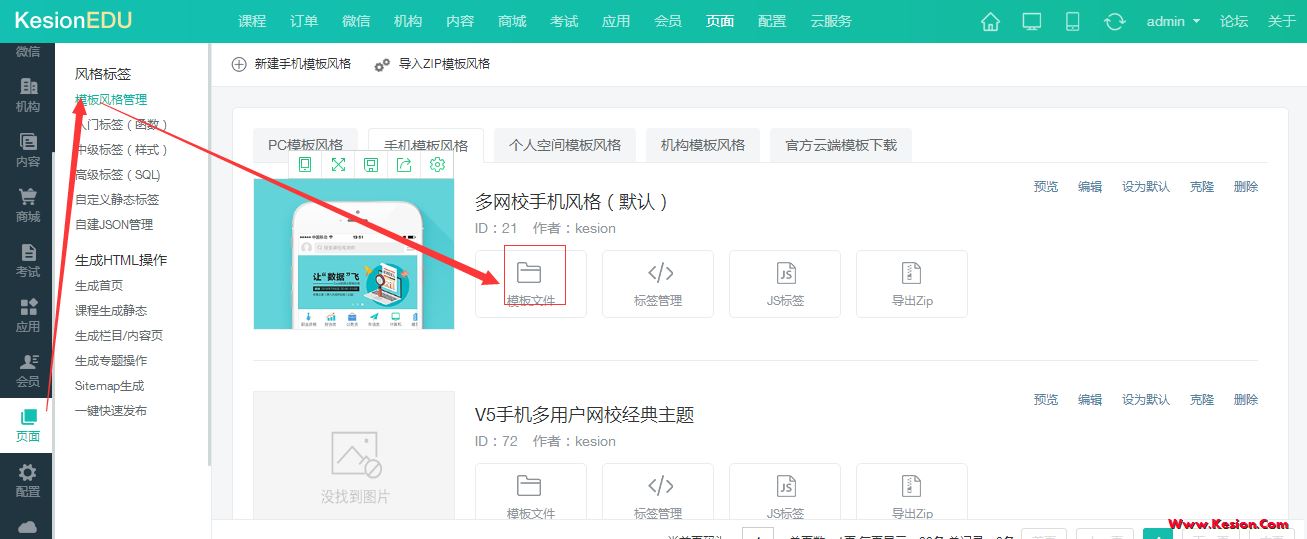Image resolution: width=1307 pixels, height=539 pixels.
Task: Open 应用 icon in left sidebar
Action: click(x=28, y=314)
